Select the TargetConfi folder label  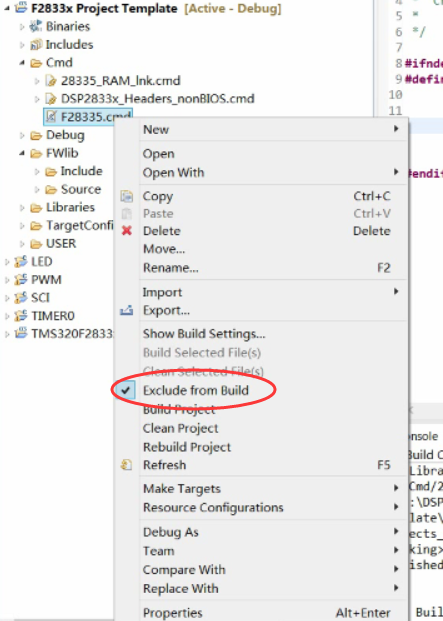80,226
